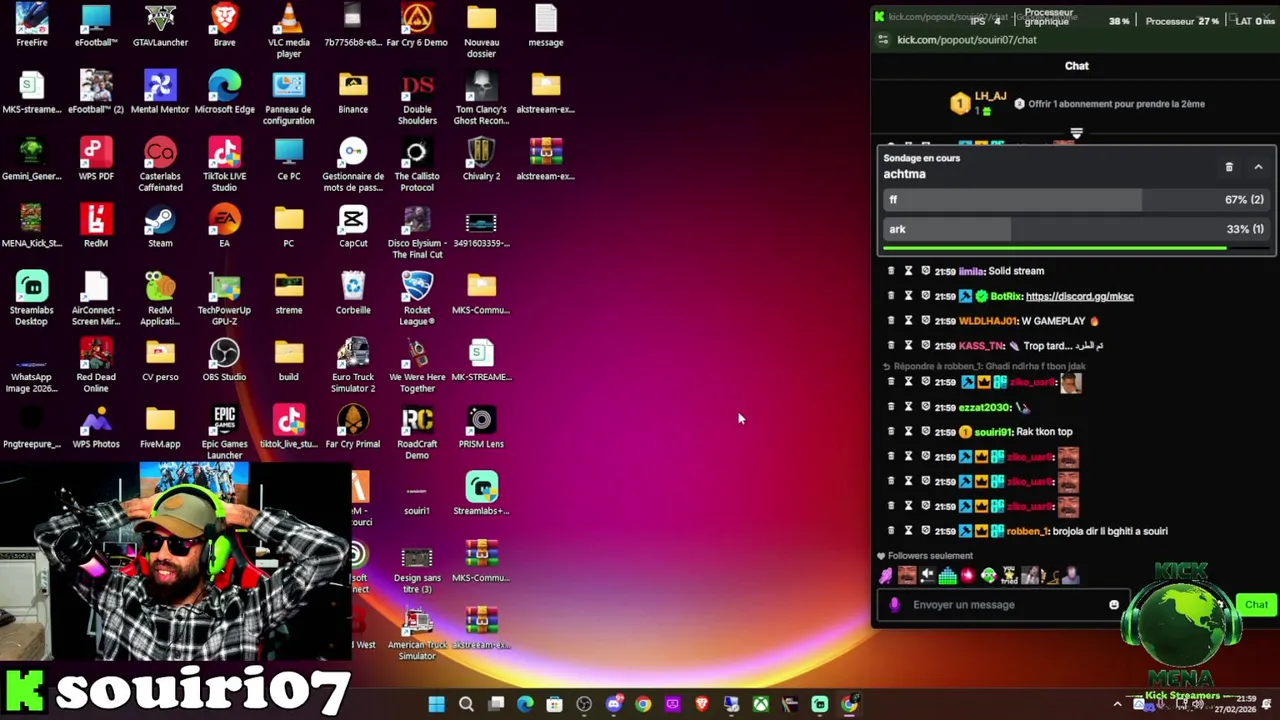Open Discord from the taskbar
Image resolution: width=1280 pixels, height=720 pixels.
(x=614, y=704)
